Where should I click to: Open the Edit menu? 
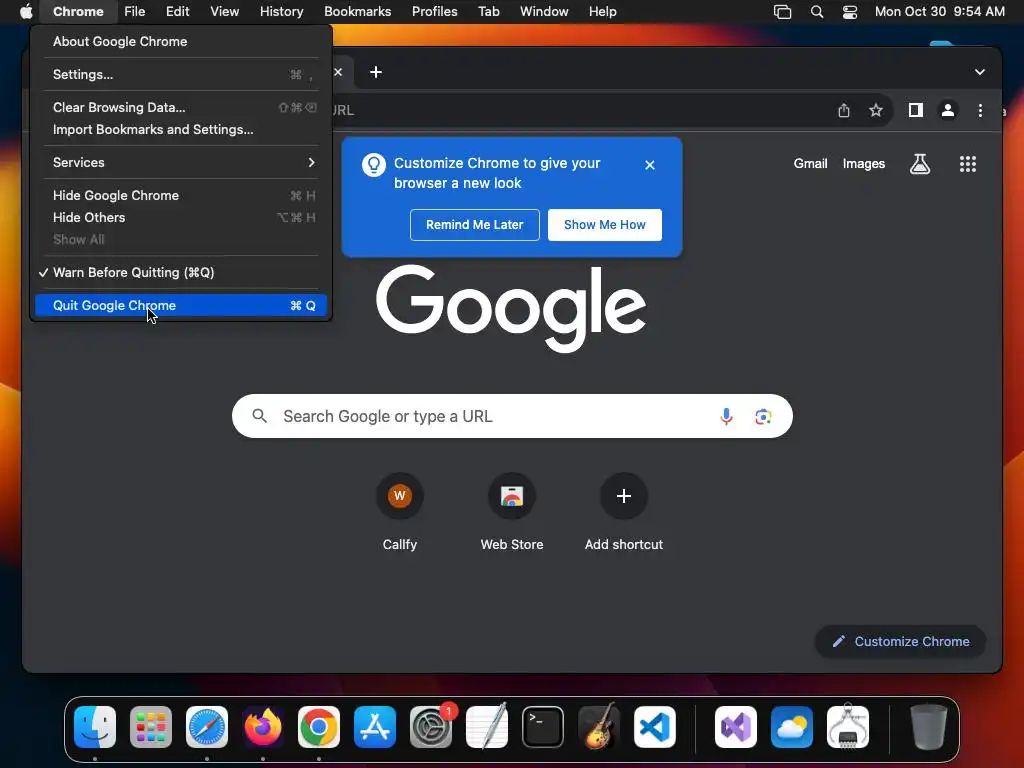177,11
